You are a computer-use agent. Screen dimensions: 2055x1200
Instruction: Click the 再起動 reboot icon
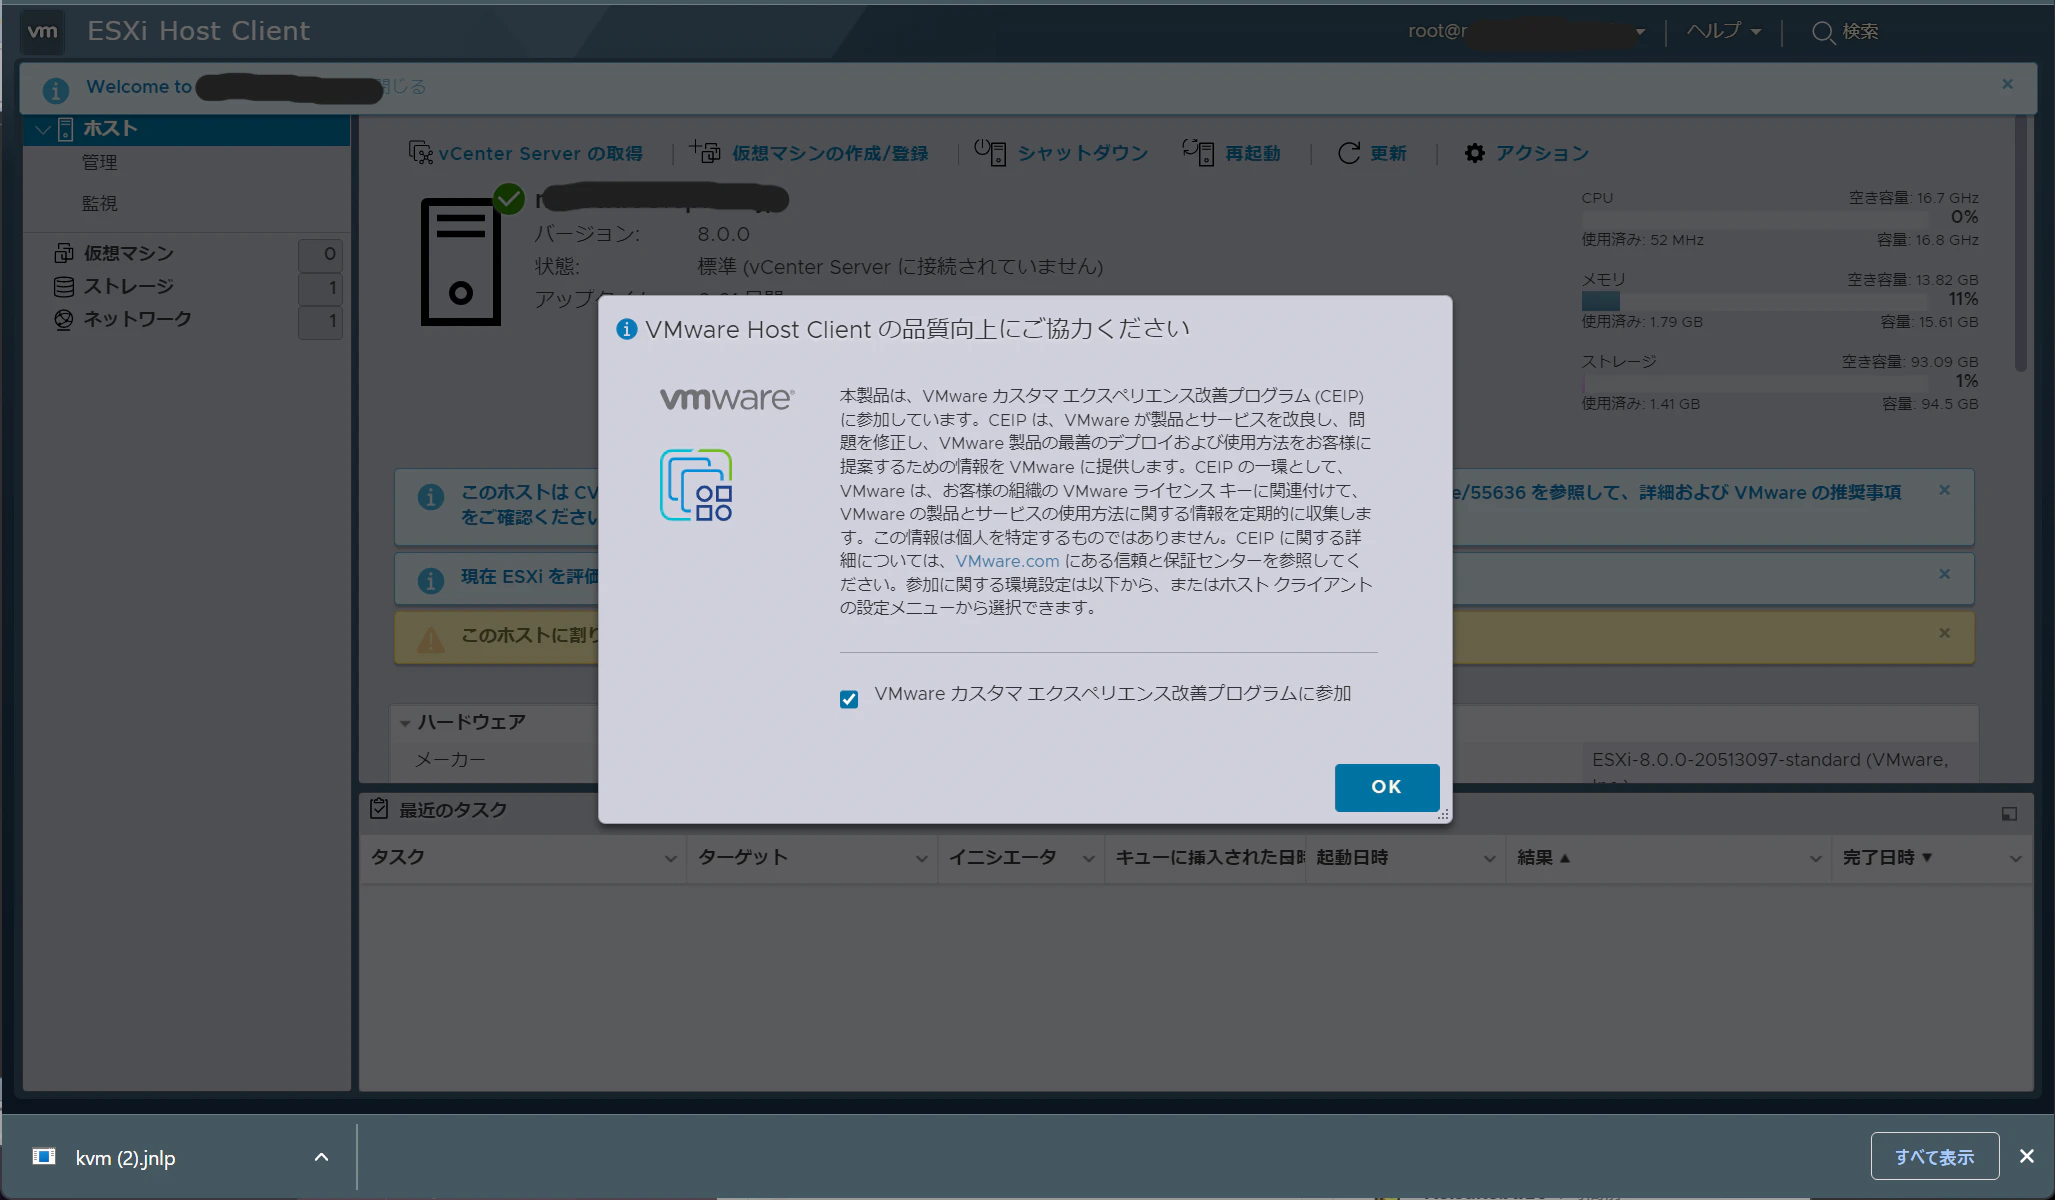[1198, 152]
